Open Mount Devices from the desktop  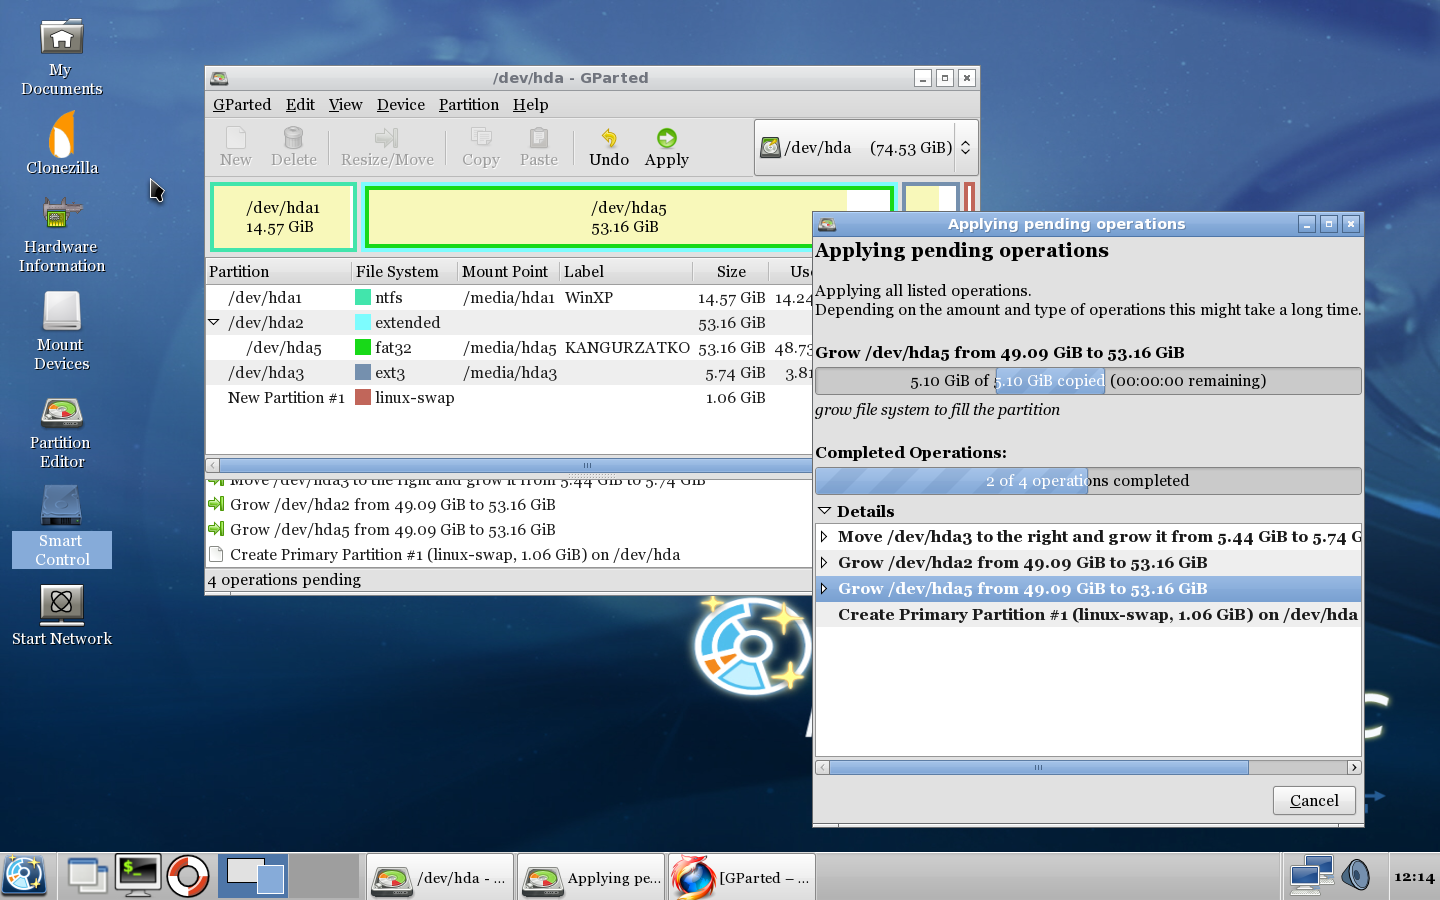(61, 330)
